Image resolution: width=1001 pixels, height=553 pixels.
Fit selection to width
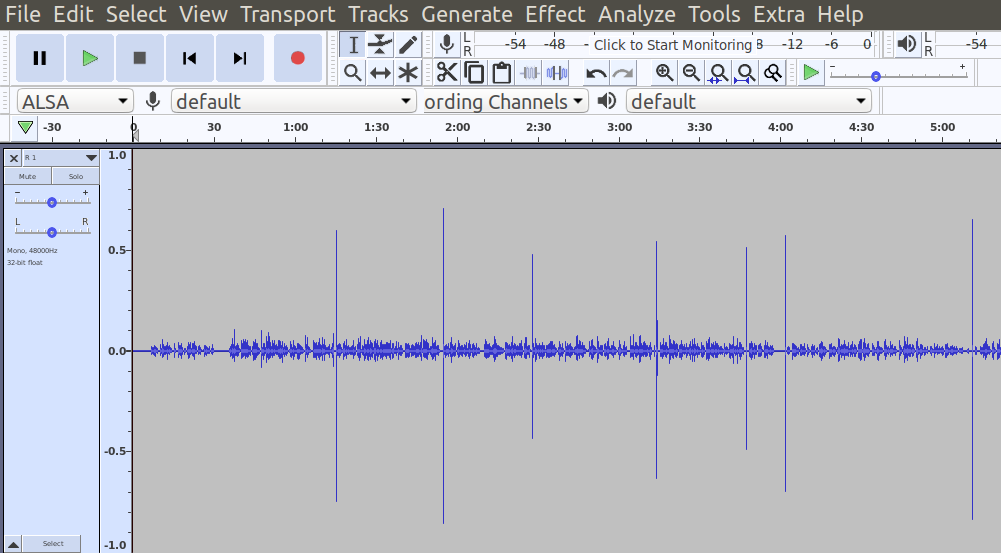click(719, 73)
